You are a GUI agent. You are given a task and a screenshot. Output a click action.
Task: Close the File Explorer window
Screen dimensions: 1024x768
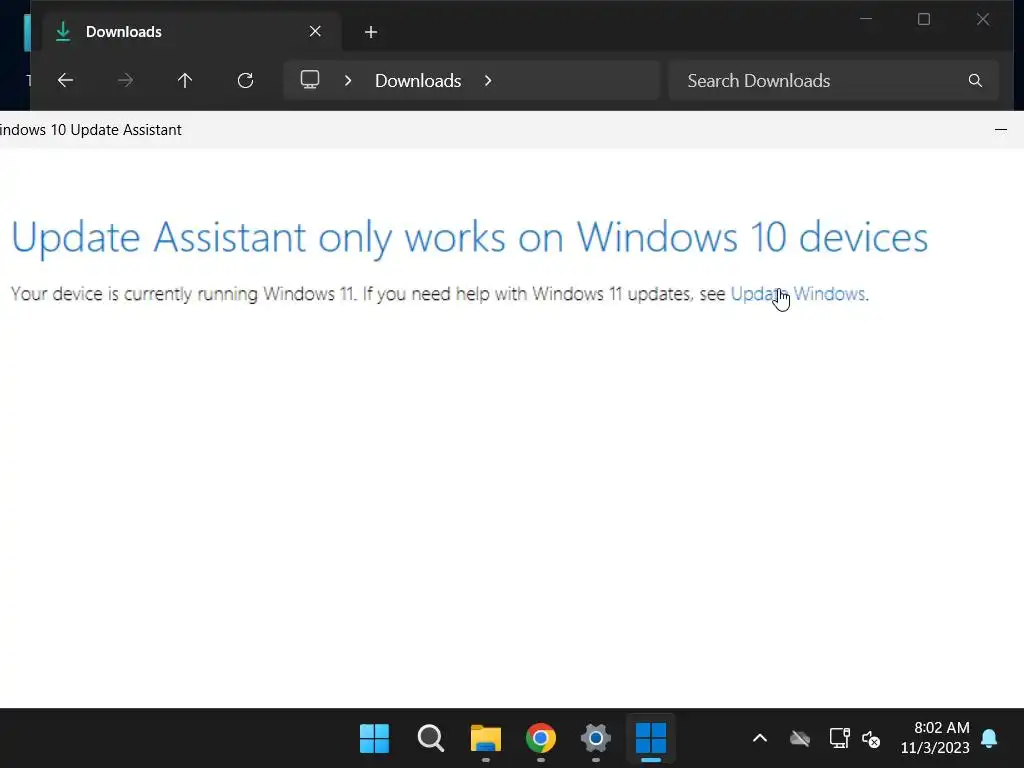tap(983, 19)
